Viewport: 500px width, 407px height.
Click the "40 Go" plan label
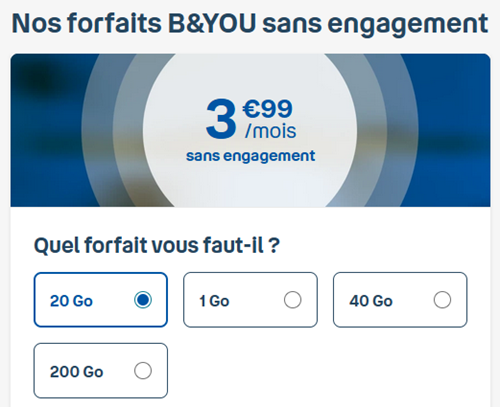(x=371, y=301)
